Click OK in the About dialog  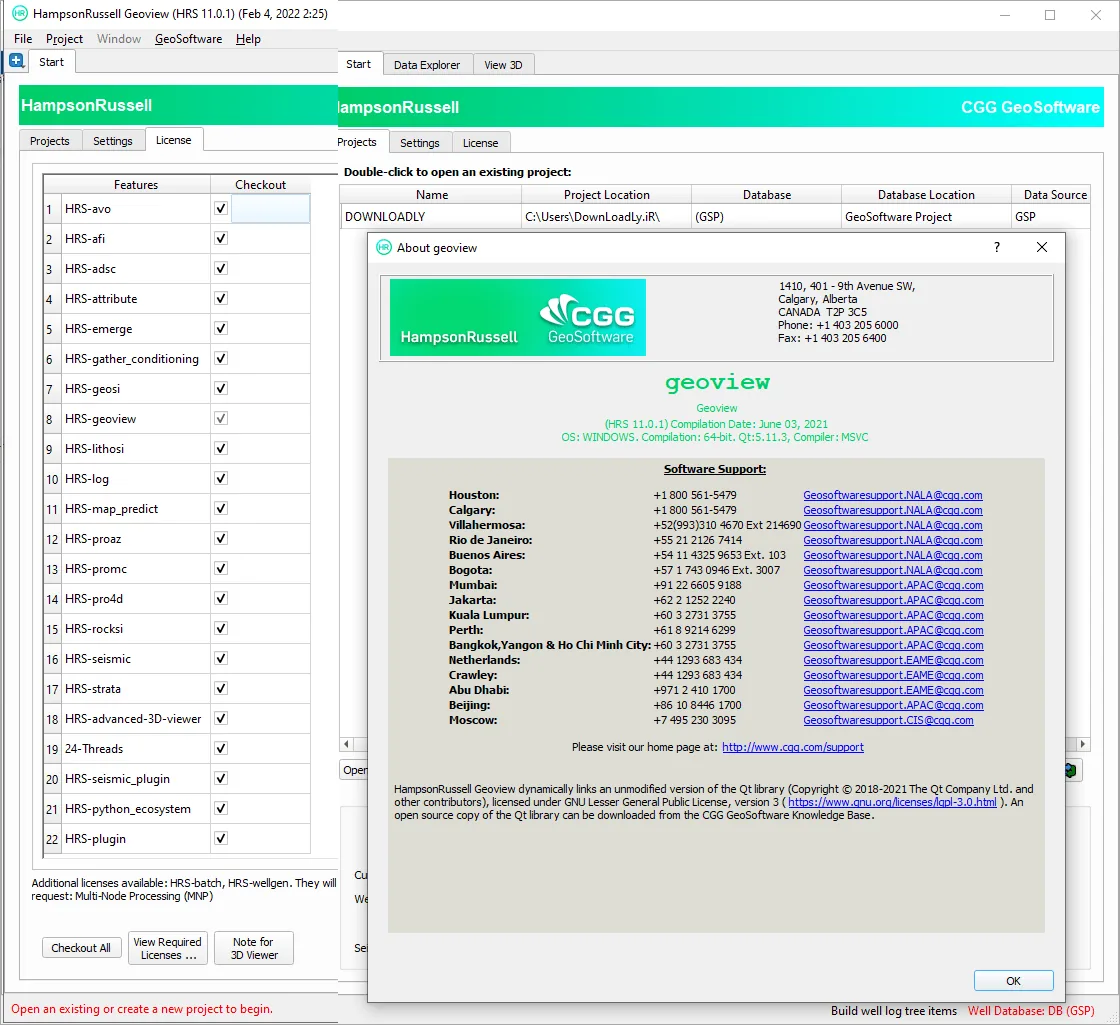(1014, 981)
